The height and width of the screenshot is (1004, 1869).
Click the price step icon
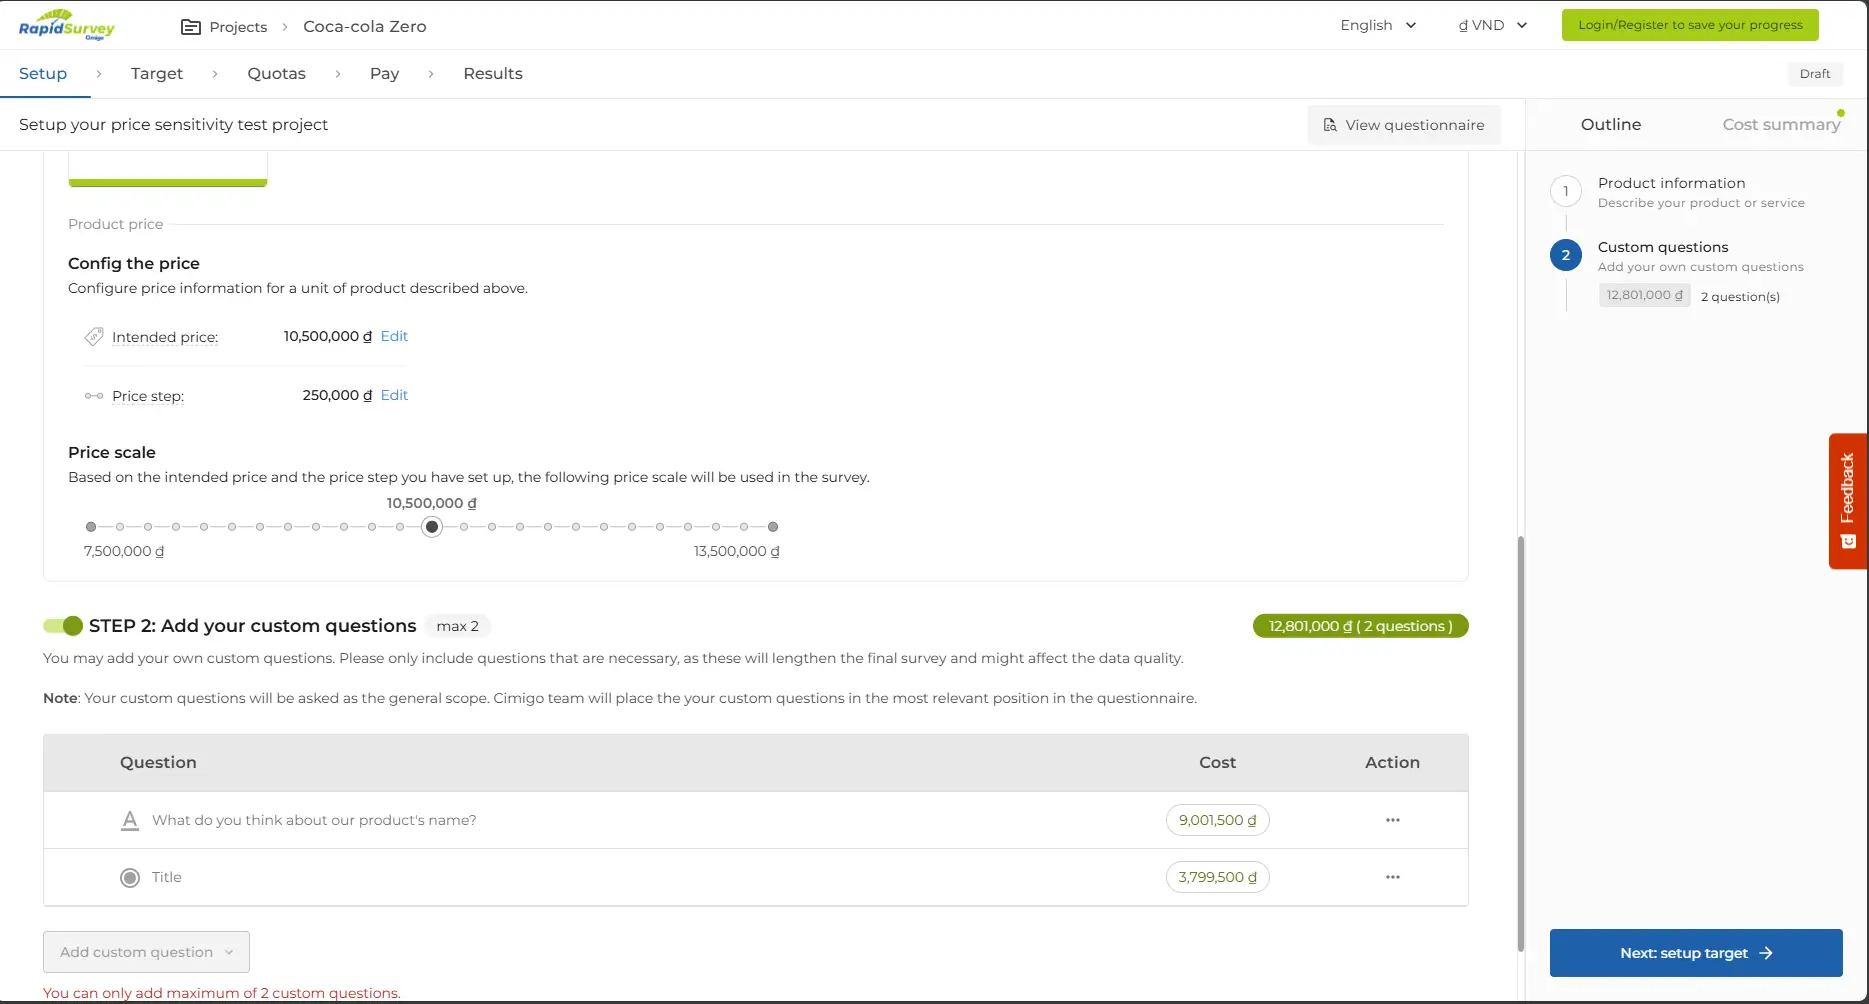coord(94,396)
